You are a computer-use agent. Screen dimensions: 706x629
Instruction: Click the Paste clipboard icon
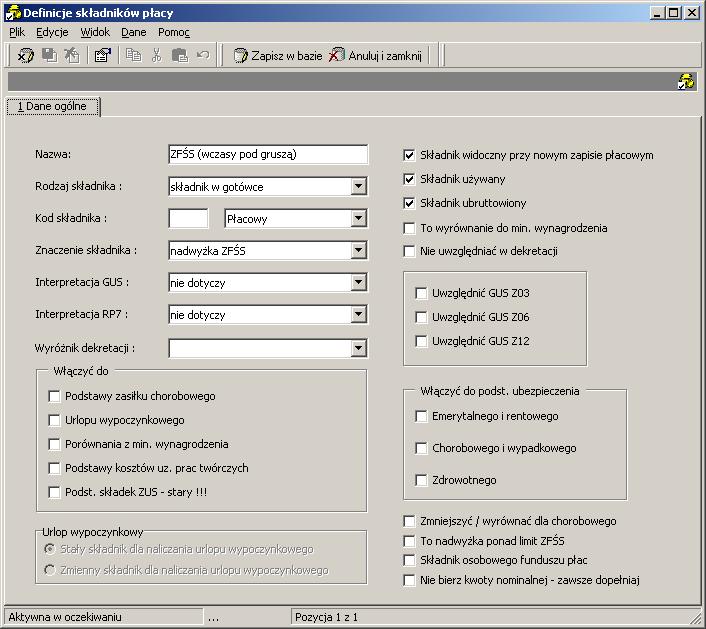click(180, 55)
